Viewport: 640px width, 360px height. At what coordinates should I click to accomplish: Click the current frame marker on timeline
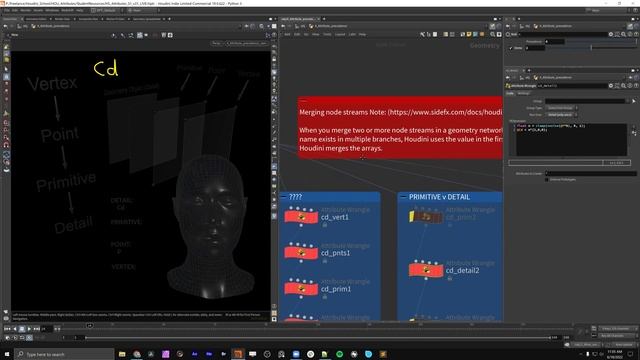[x=89, y=325]
